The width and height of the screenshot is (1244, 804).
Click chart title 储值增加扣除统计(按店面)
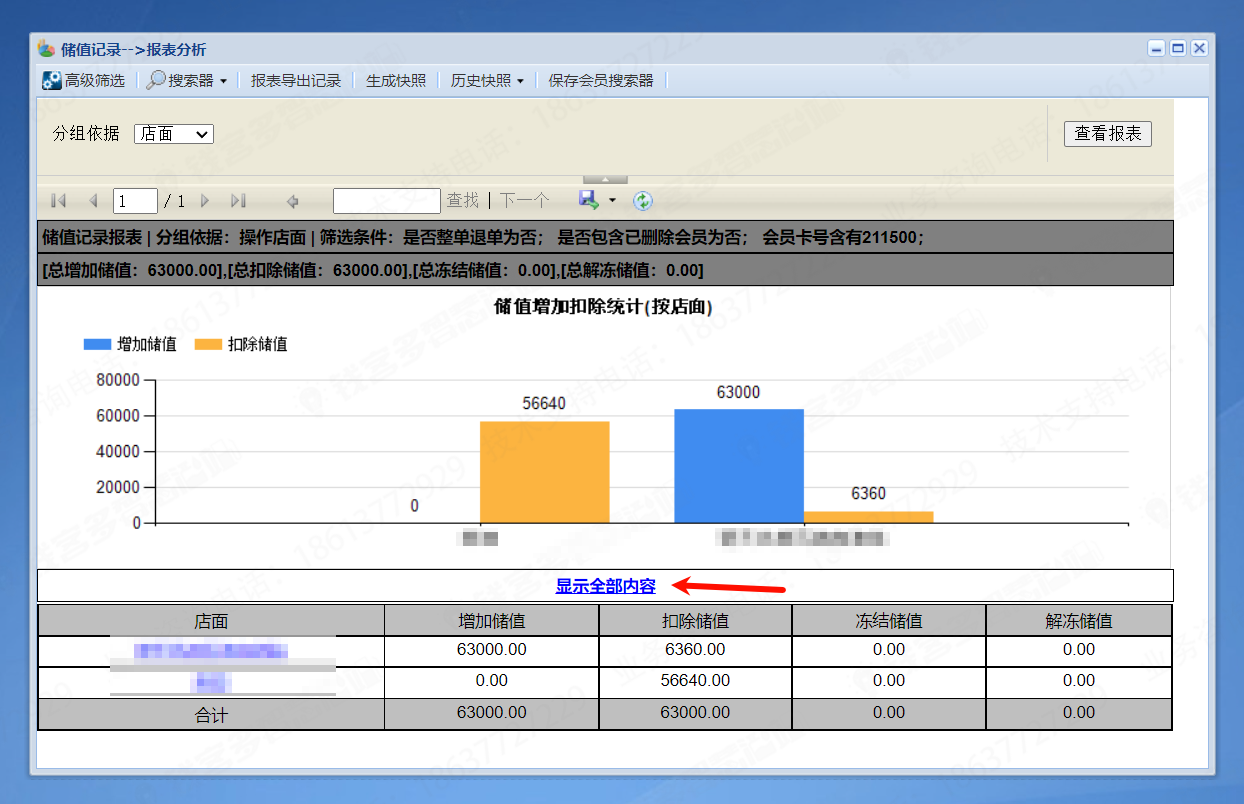pyautogui.click(x=603, y=307)
